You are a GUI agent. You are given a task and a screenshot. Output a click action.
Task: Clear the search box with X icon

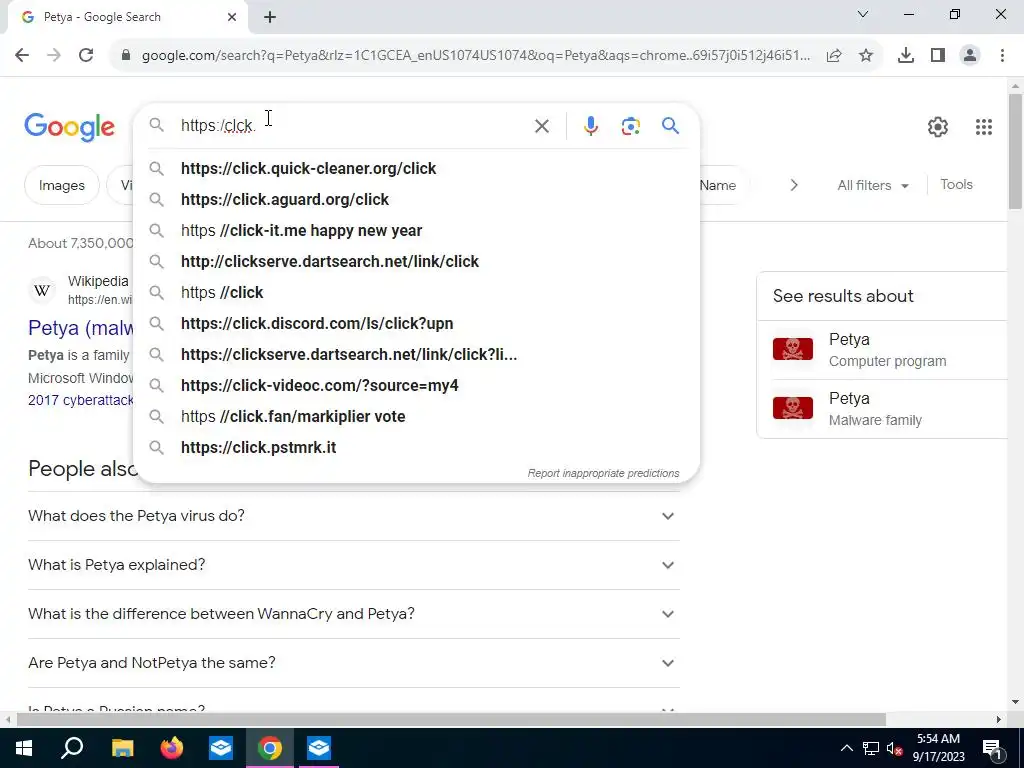click(541, 125)
